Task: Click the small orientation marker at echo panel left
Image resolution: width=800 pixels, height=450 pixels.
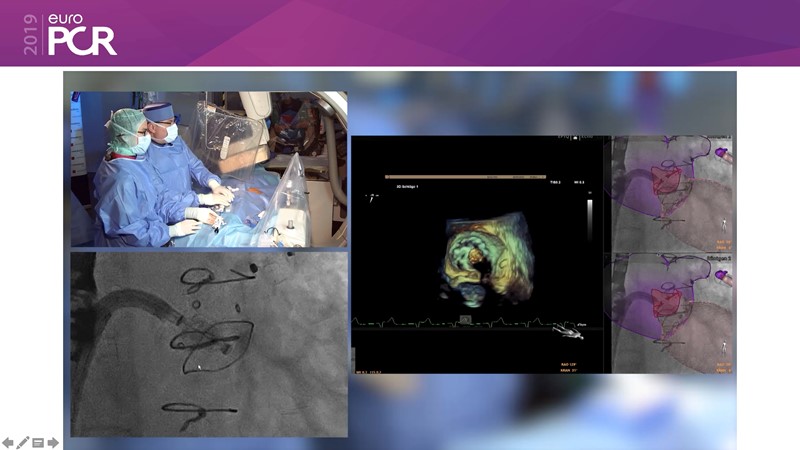Action: tap(373, 197)
